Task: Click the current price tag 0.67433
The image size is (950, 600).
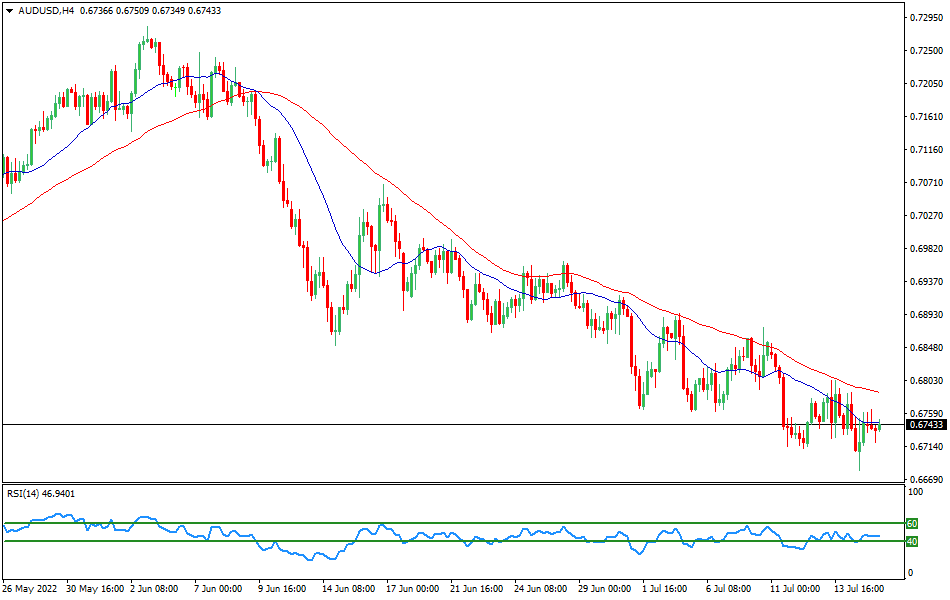Action: point(916,424)
